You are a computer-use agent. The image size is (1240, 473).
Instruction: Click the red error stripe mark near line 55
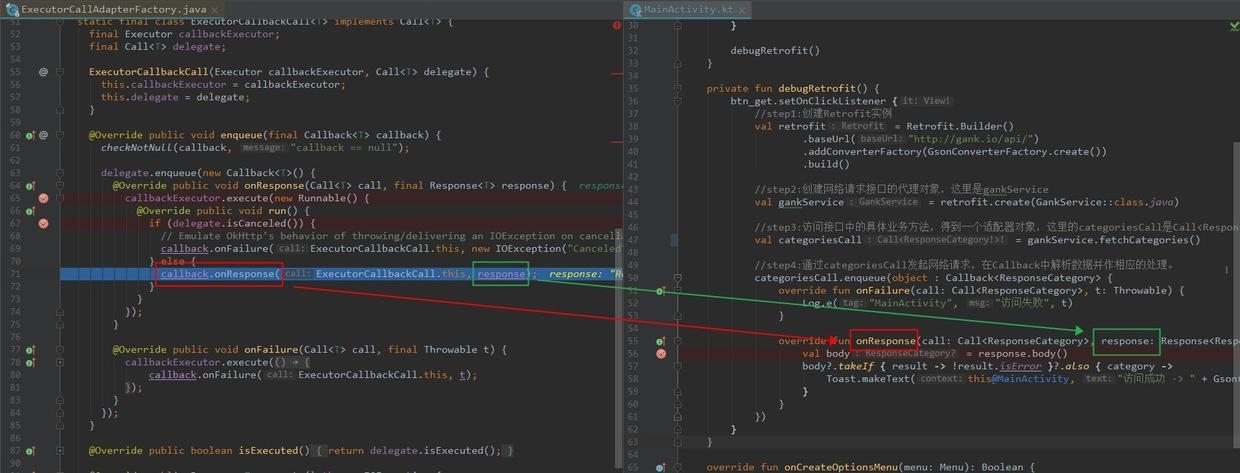pyautogui.click(x=616, y=72)
